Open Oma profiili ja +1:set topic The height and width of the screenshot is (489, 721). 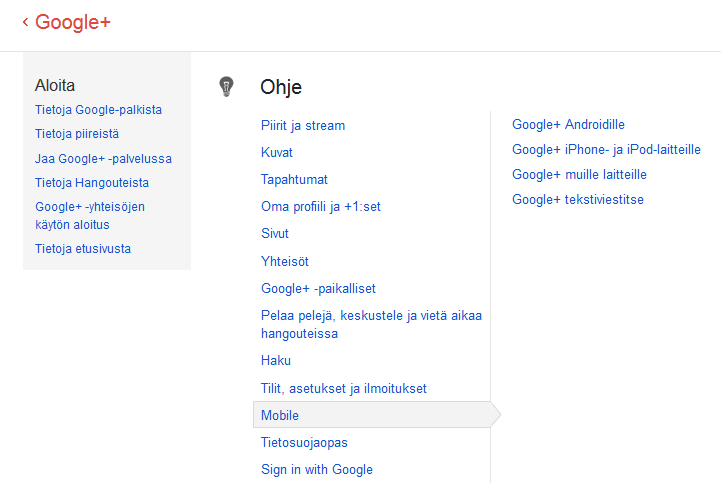click(321, 207)
